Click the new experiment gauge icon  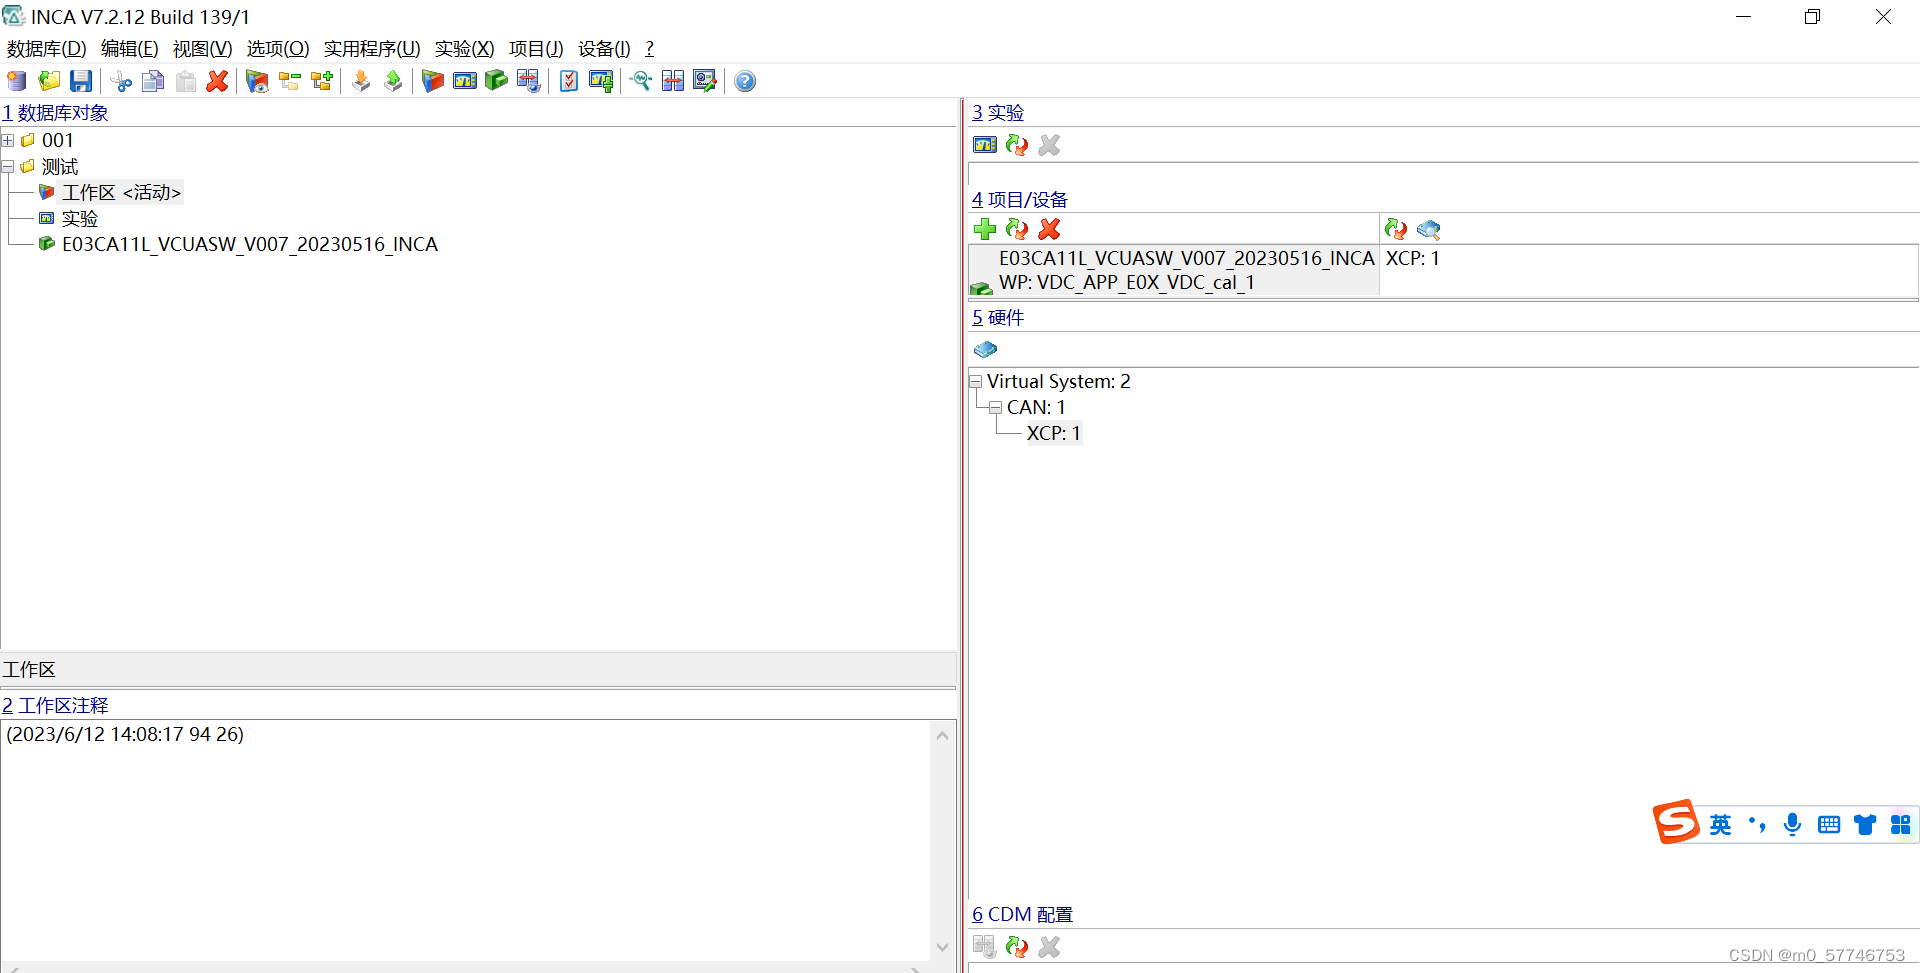tap(465, 81)
